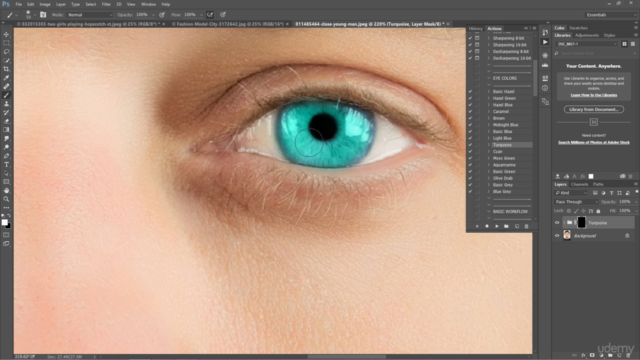The image size is (640, 360).
Task: Select the Crop tool
Action: tap(6, 69)
